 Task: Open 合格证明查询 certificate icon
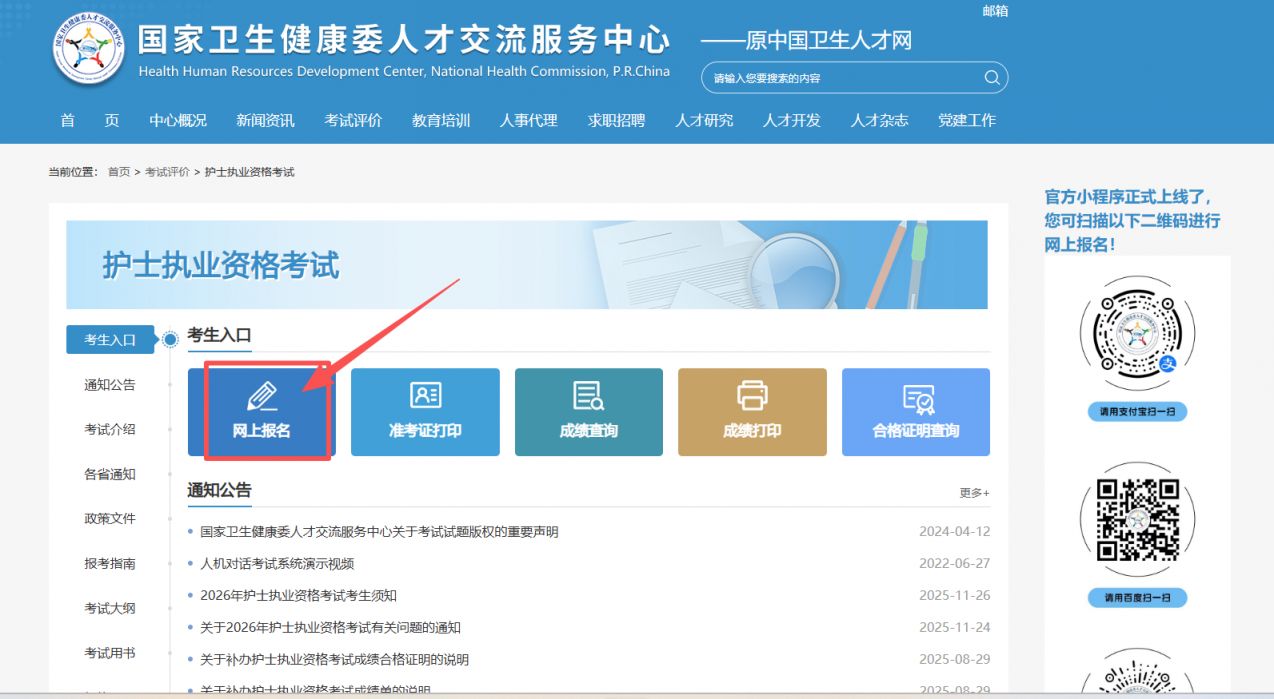[x=916, y=396]
